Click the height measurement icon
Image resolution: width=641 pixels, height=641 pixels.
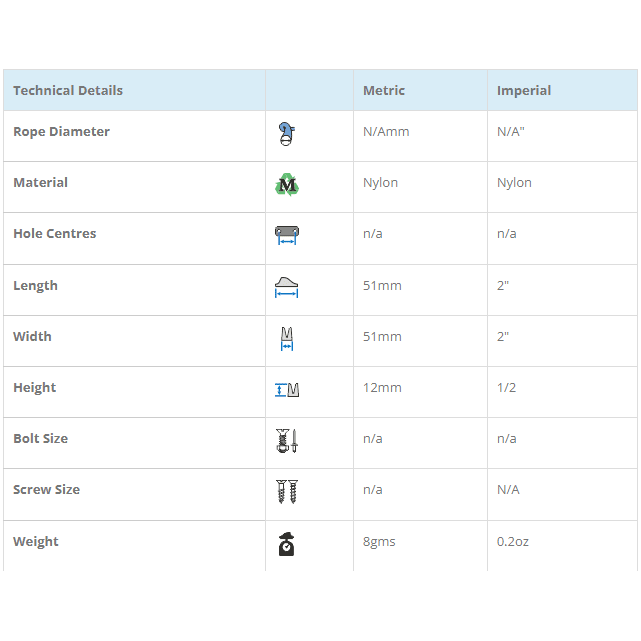tap(287, 389)
